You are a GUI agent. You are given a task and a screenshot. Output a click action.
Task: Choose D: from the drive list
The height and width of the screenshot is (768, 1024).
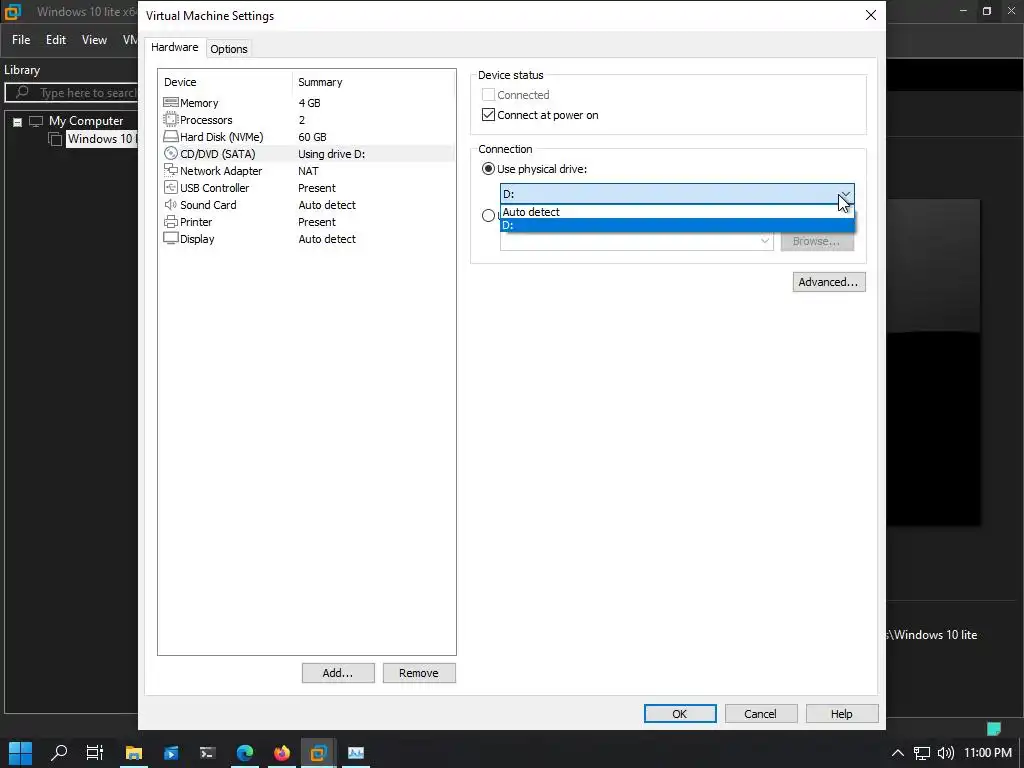[x=677, y=225]
